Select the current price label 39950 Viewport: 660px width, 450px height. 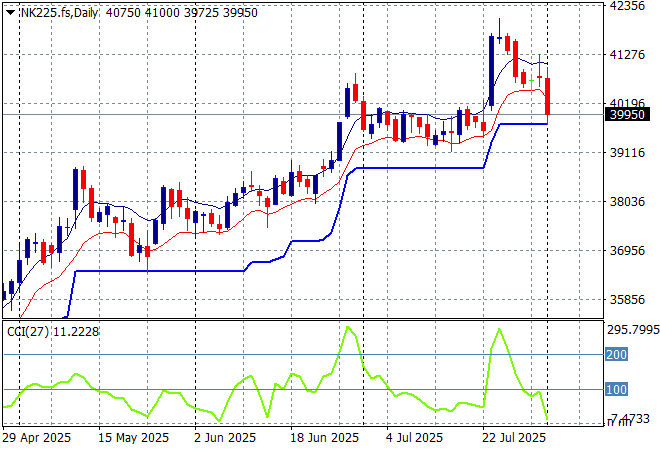(x=627, y=114)
